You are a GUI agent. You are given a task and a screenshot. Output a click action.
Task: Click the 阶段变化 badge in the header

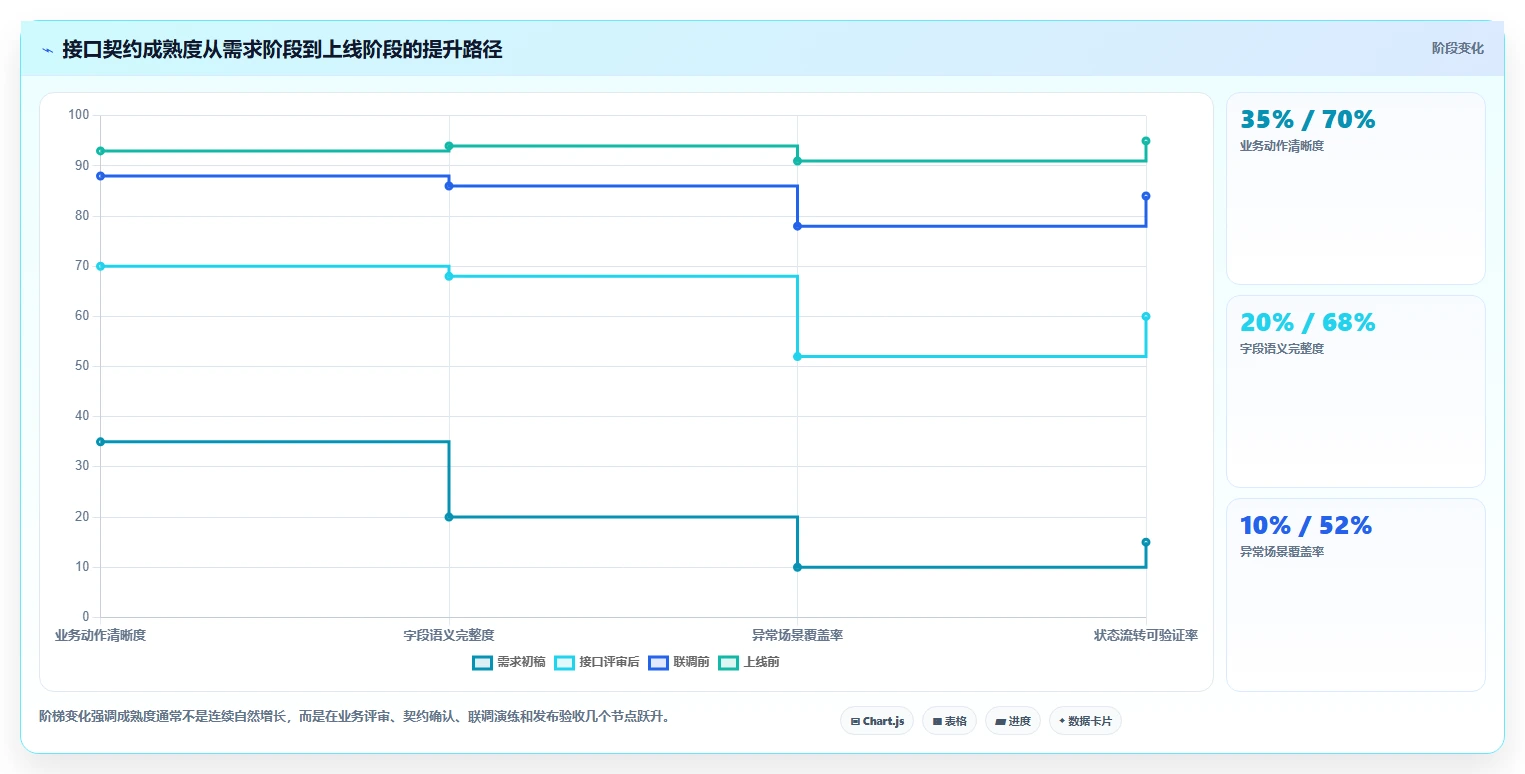pos(1457,48)
